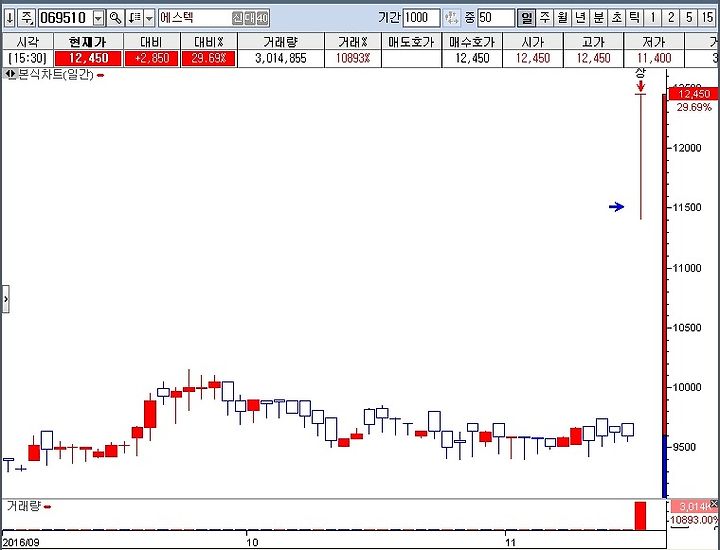Viewport: 720px width, 550px height.
Task: Click the volume value 3,014,855
Action: pyautogui.click(x=281, y=58)
